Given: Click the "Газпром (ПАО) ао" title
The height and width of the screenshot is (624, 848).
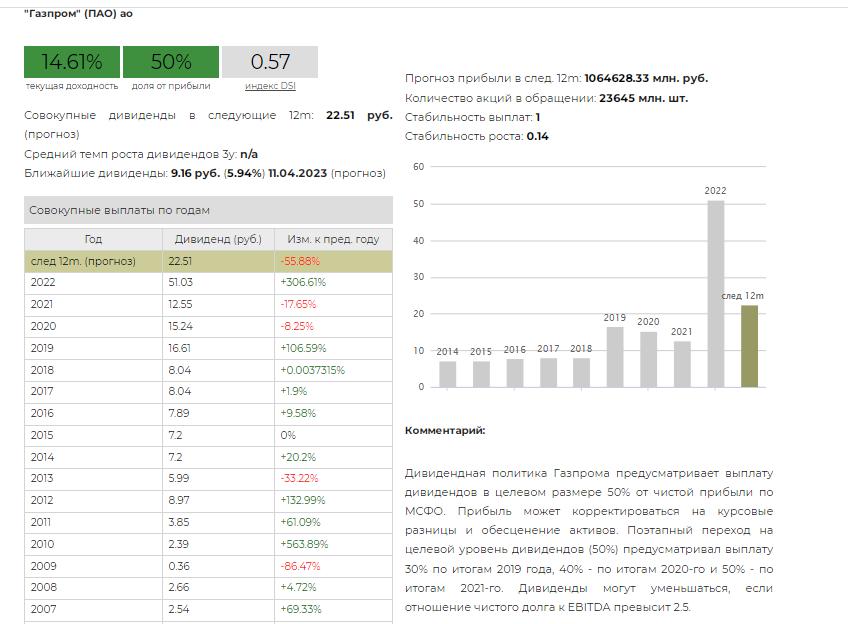Looking at the screenshot, I should 78,14.
